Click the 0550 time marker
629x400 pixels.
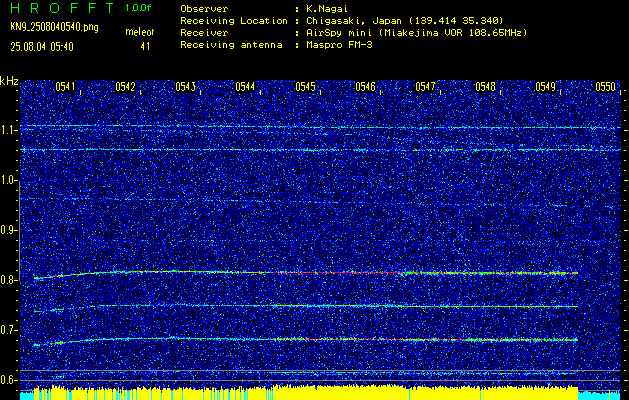[605, 87]
